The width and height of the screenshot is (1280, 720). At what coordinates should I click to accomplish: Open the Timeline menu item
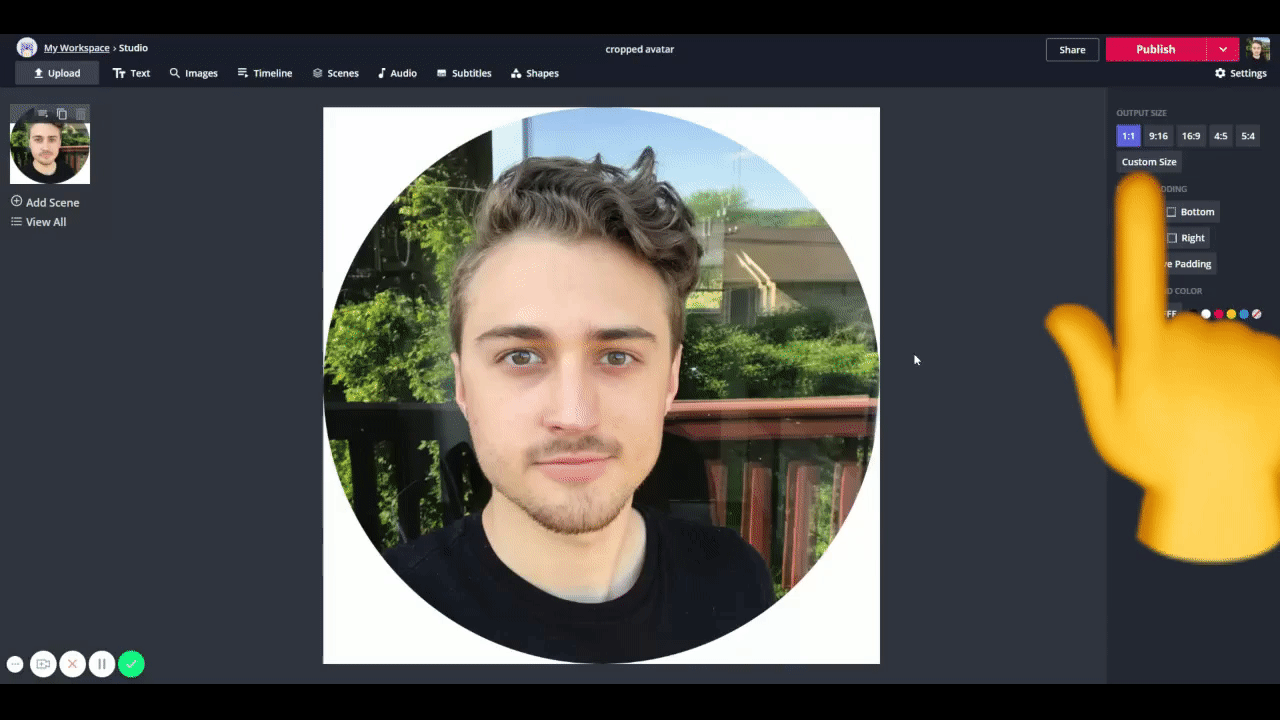265,73
